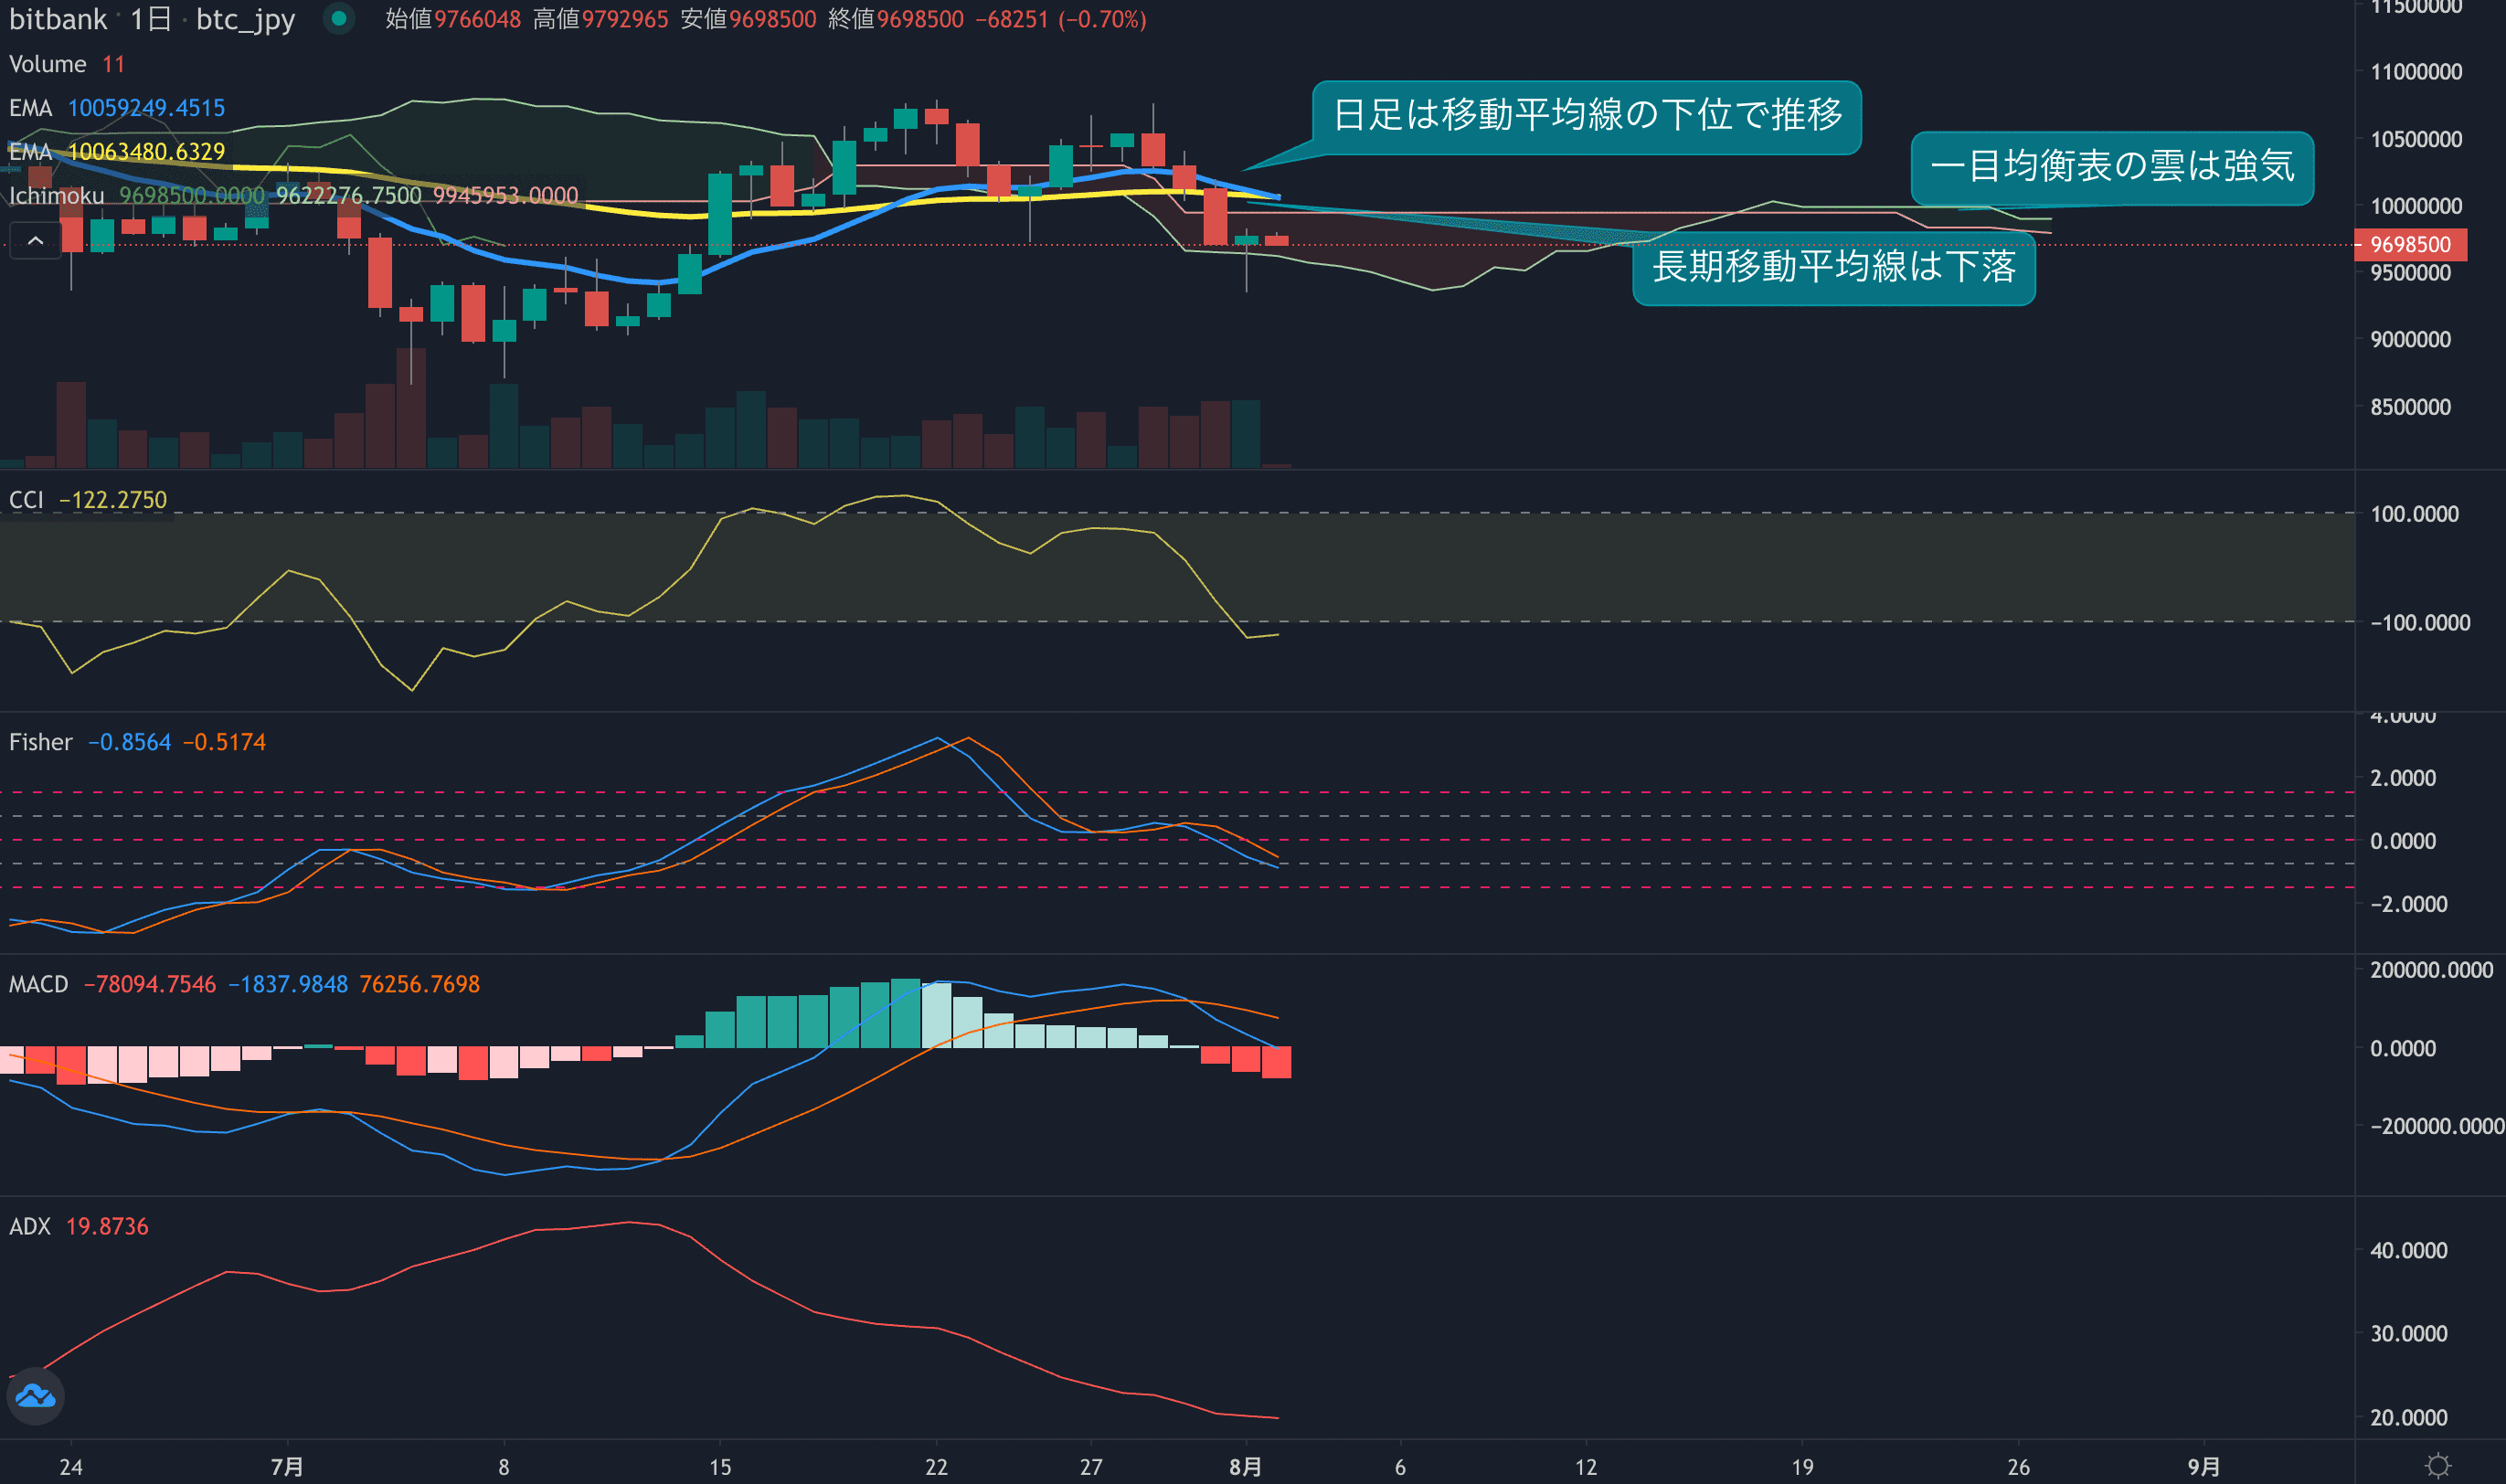Collapse the indicator legend with chevron button
This screenshot has width=2506, height=1484.
pos(35,241)
